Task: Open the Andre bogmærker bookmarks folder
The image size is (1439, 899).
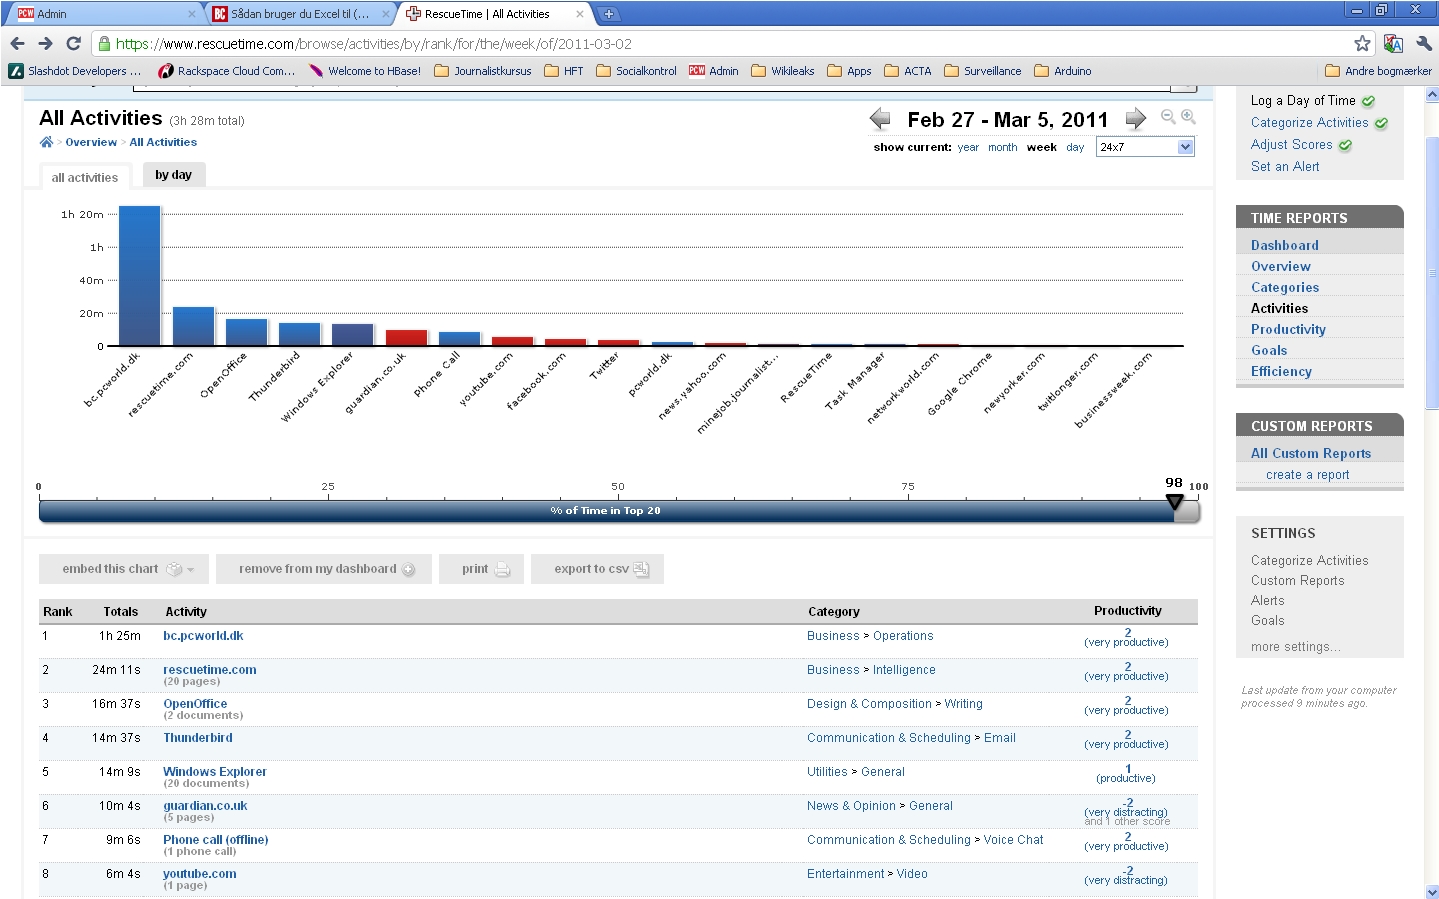Action: [x=1378, y=71]
